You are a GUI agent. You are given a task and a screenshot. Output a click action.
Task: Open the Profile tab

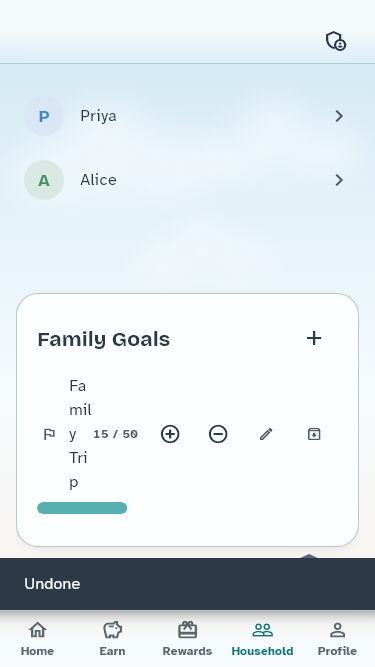[x=337, y=638]
